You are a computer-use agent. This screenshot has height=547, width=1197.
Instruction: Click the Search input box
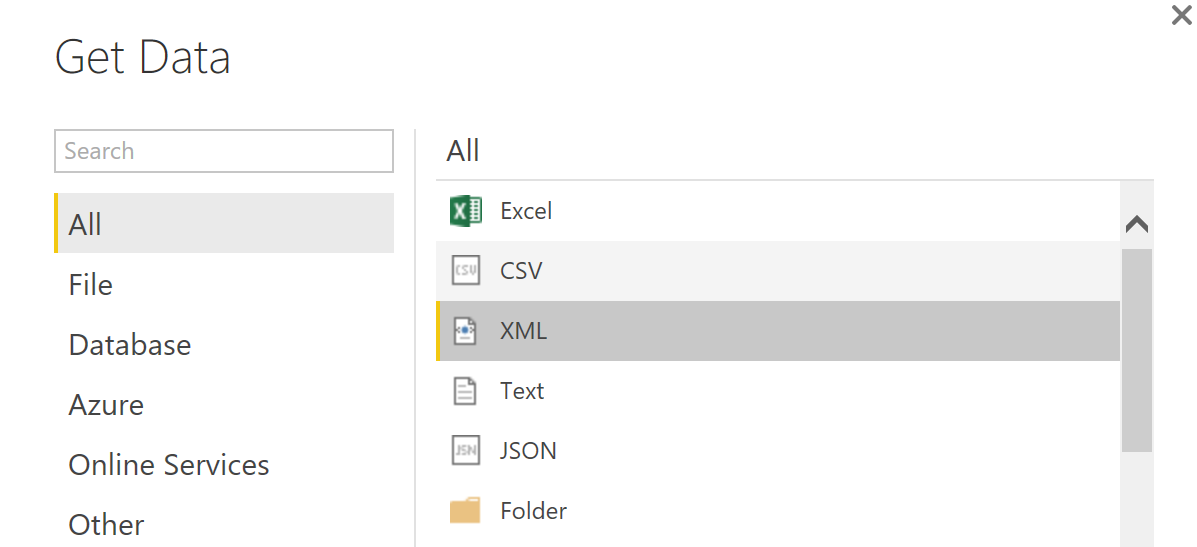click(224, 151)
